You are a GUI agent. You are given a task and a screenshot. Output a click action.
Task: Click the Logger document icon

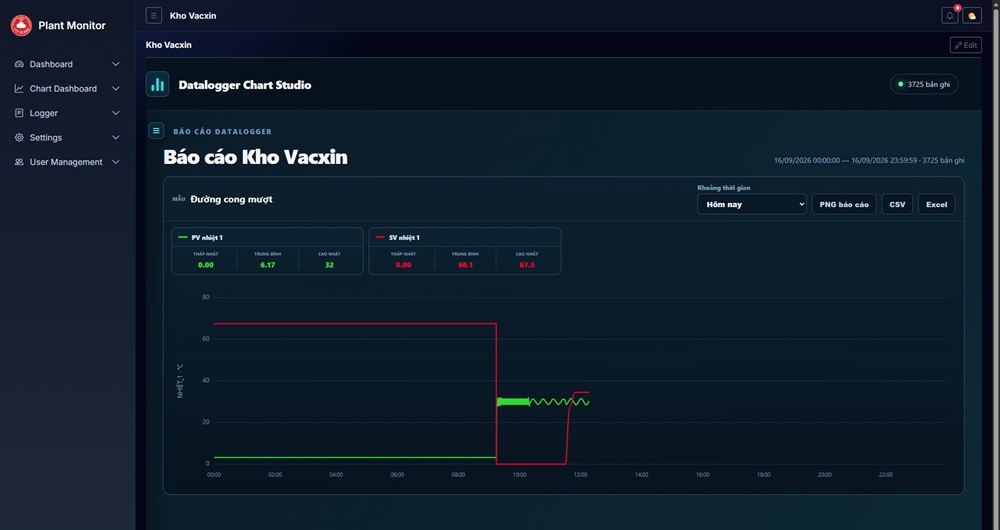coord(19,113)
